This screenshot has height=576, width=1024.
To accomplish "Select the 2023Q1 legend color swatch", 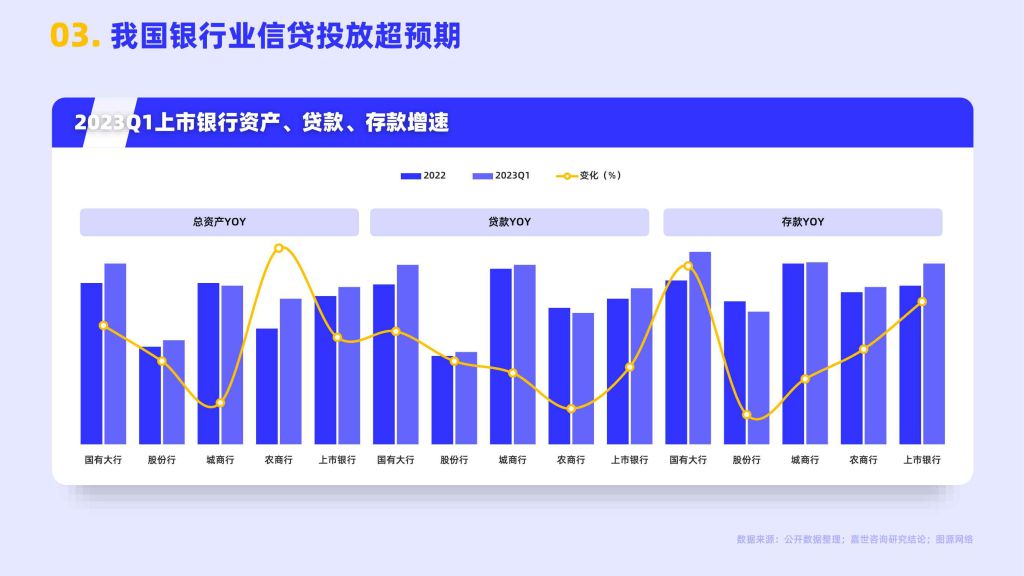I will pyautogui.click(x=483, y=176).
